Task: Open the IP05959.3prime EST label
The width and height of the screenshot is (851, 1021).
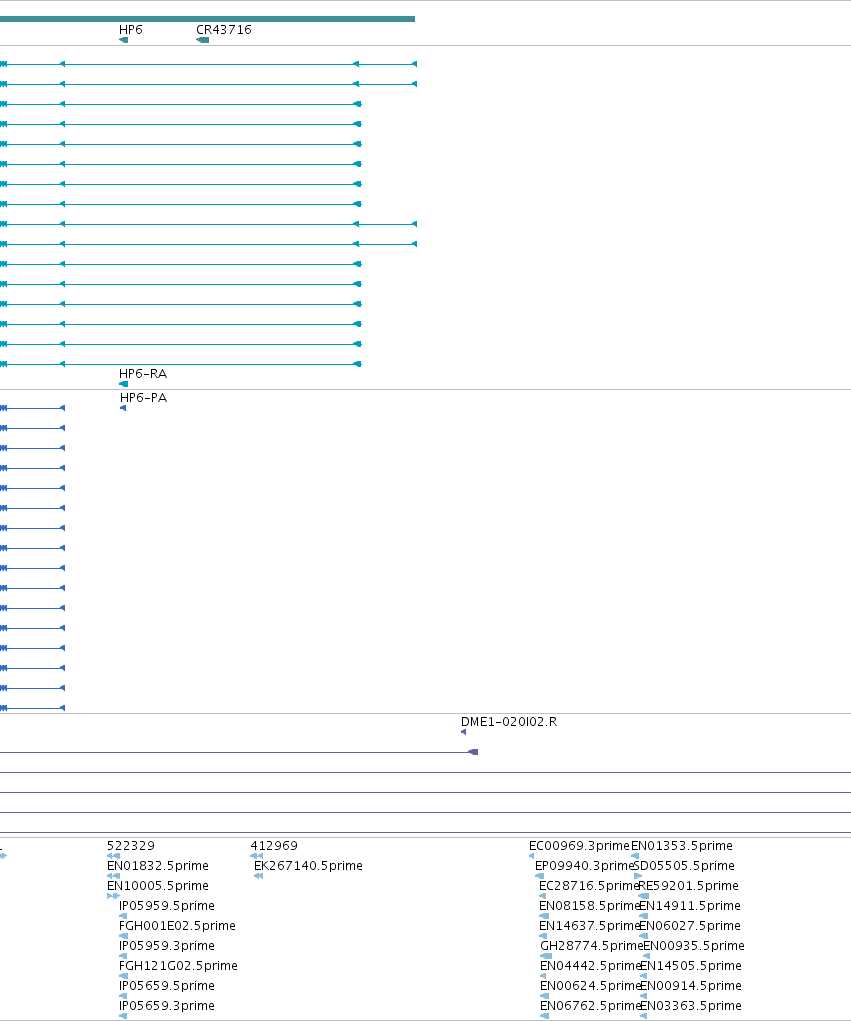Action: (167, 945)
